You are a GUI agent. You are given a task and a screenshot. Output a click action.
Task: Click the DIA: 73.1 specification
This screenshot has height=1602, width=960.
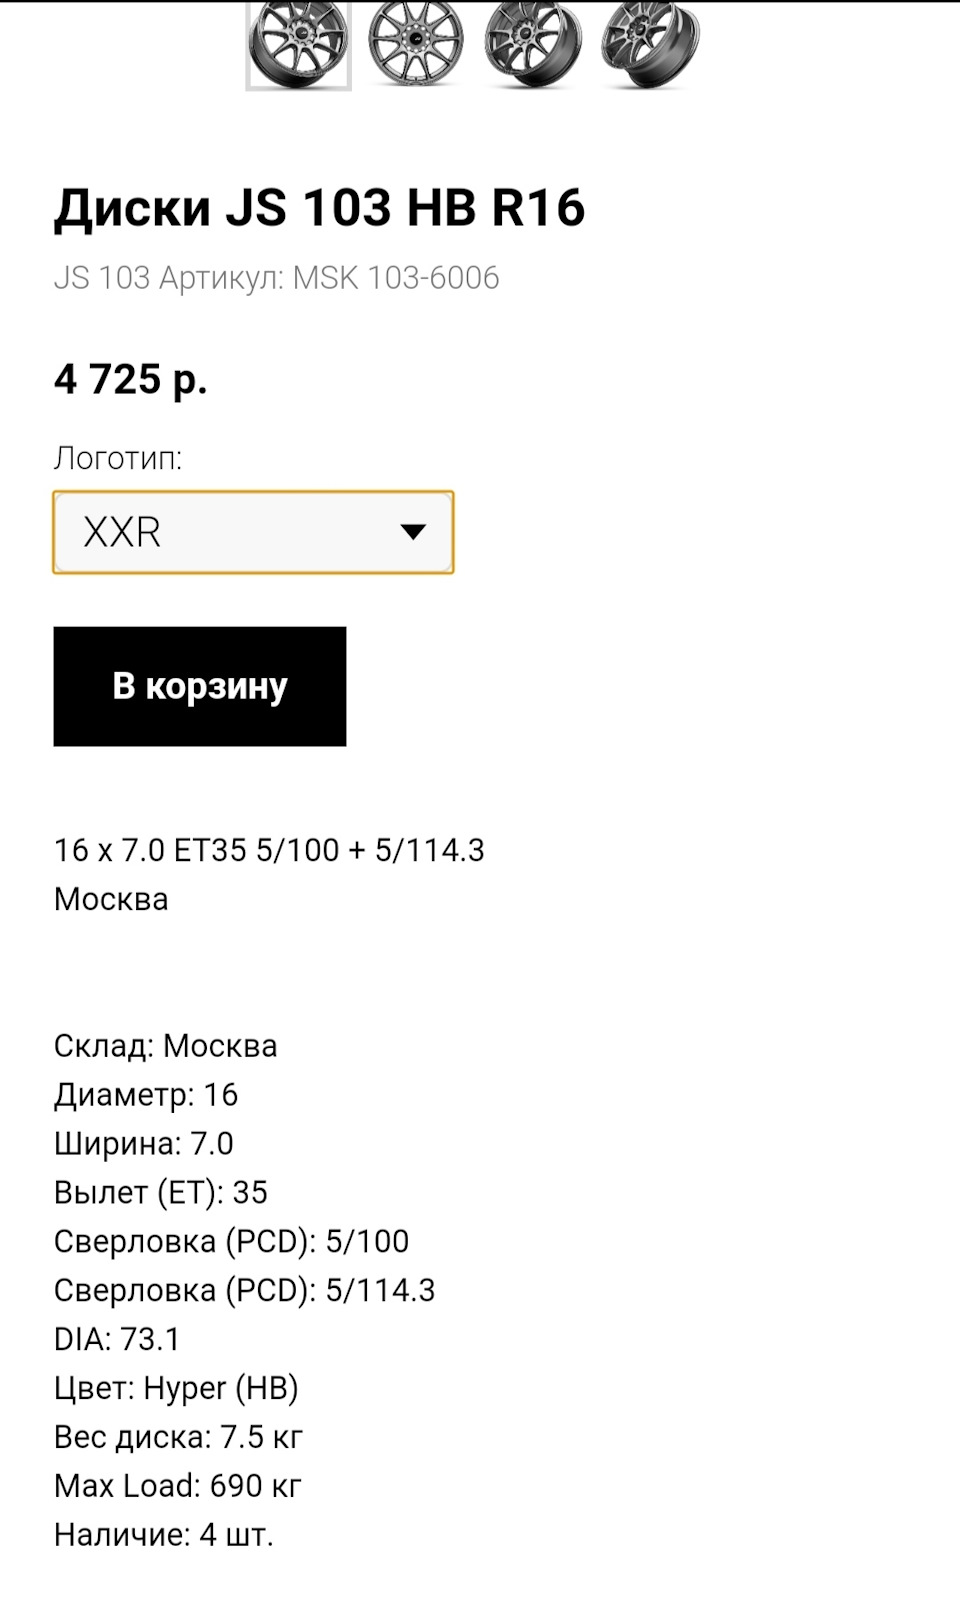[x=117, y=1340]
